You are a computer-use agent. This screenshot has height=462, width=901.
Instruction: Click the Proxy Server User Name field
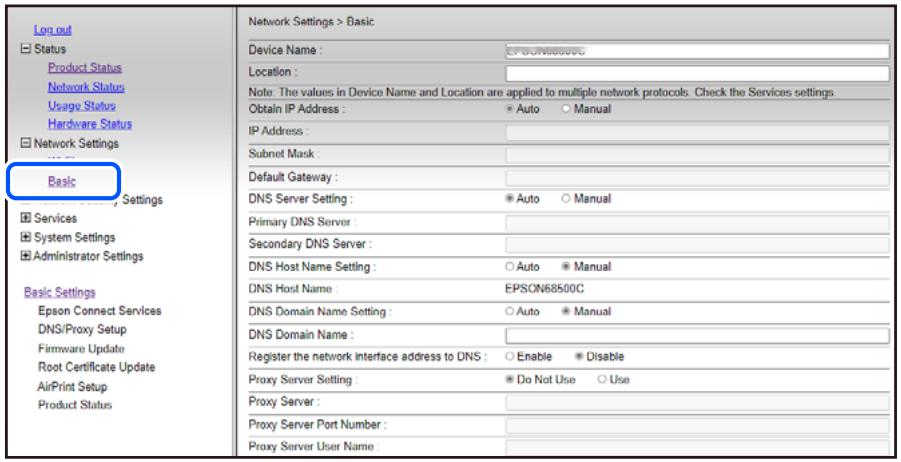coord(697,447)
